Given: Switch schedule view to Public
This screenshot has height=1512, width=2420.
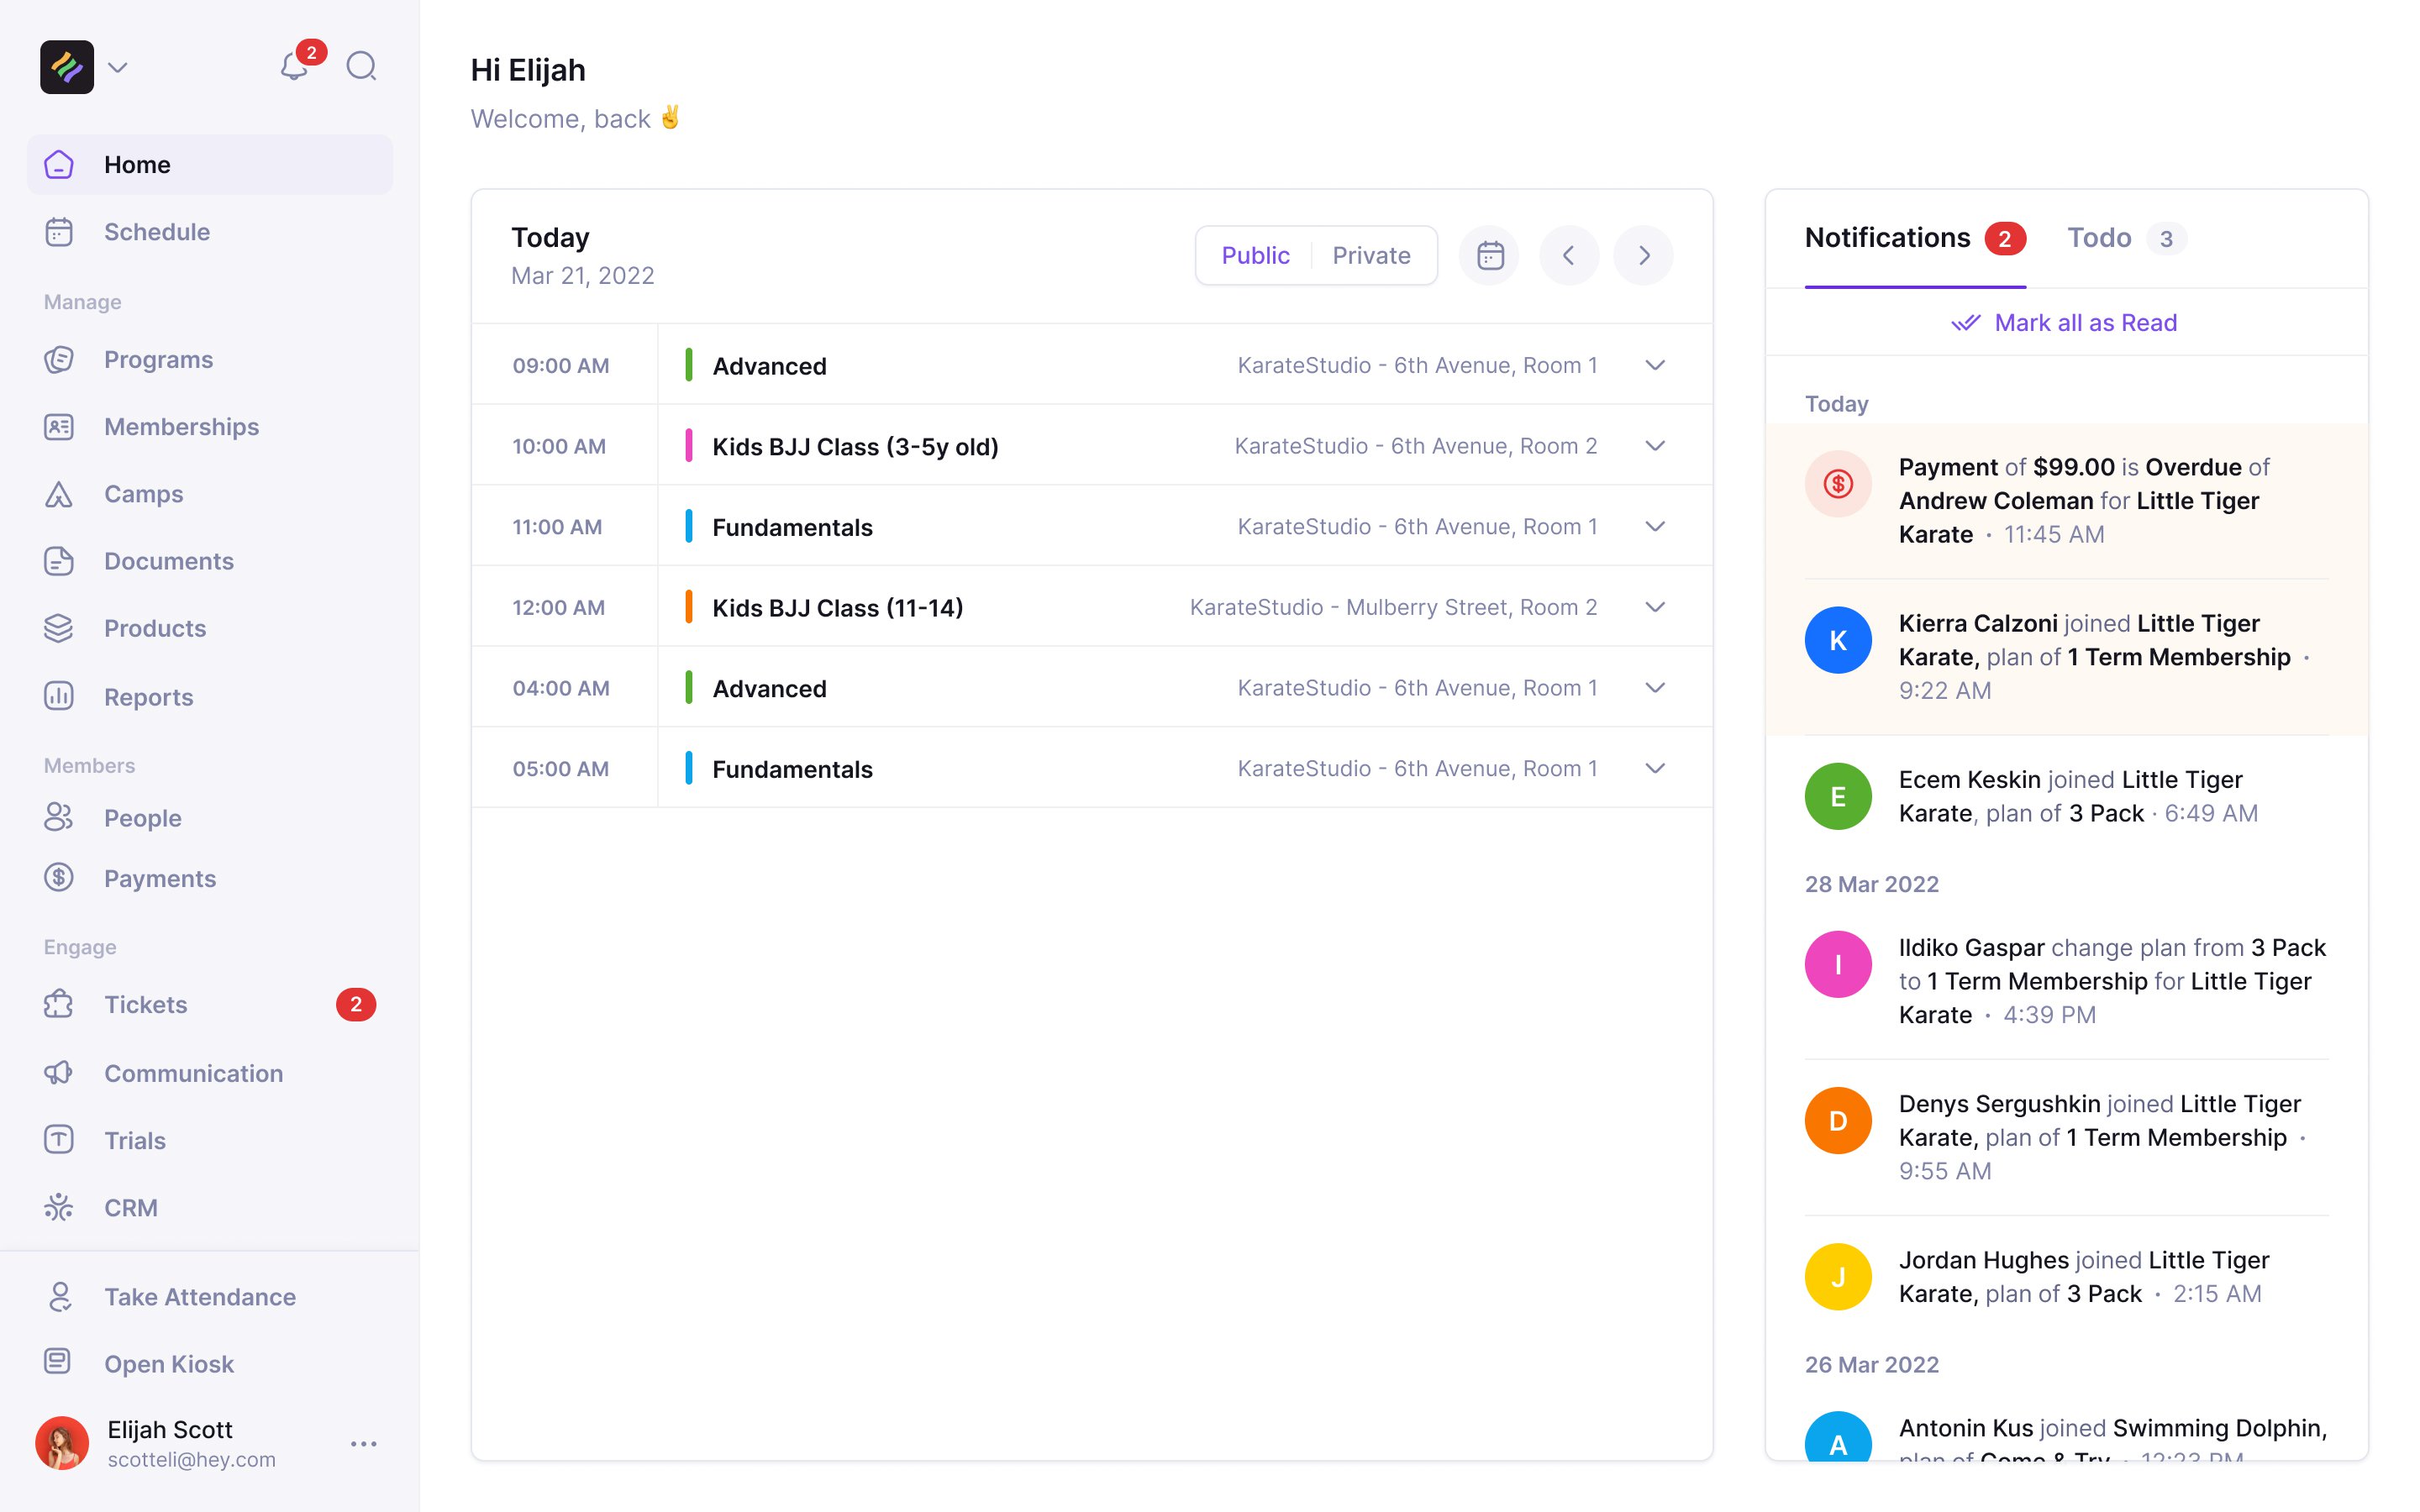Looking at the screenshot, I should click(1255, 255).
